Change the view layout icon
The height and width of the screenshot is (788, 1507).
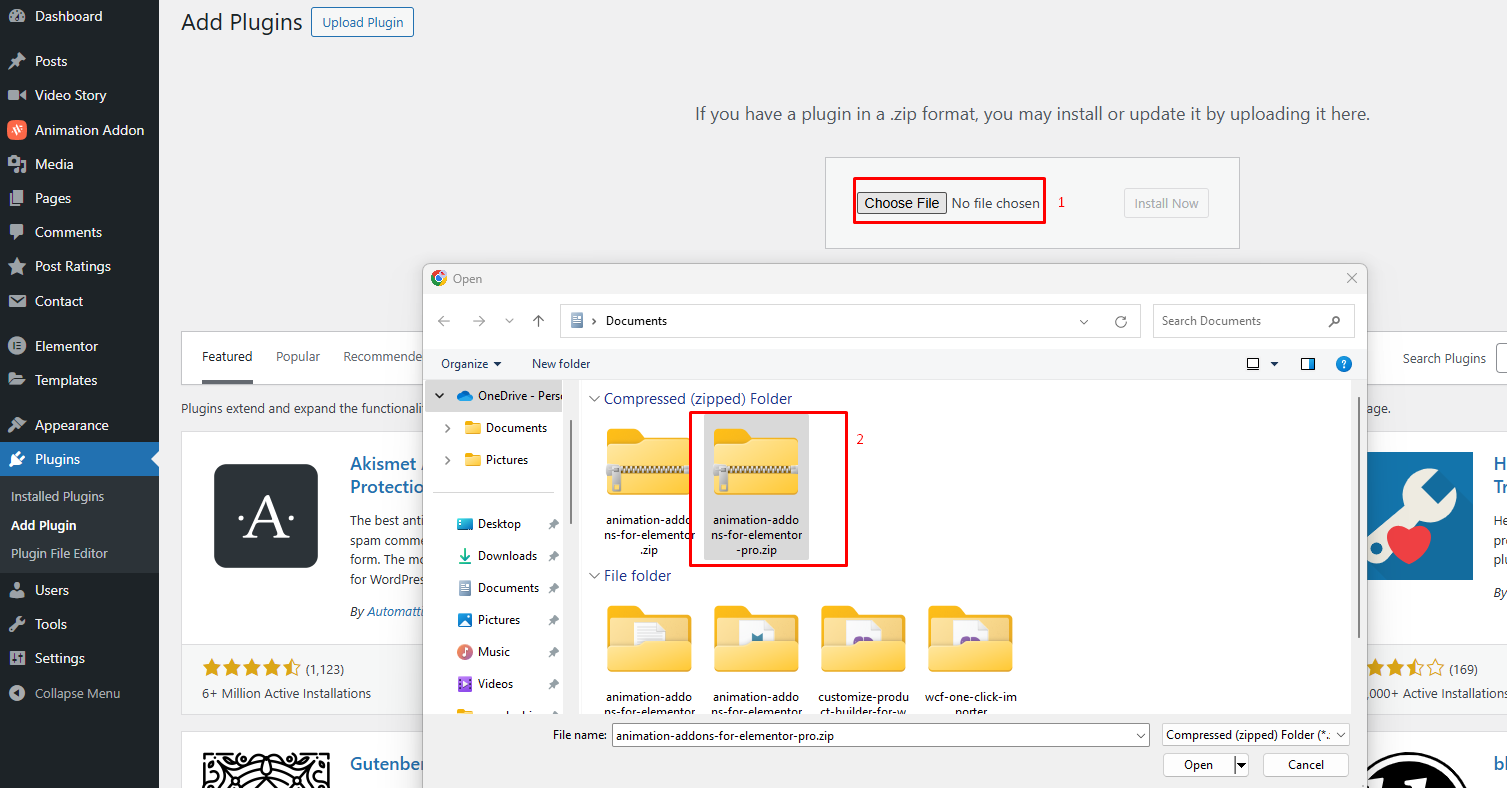click(1253, 364)
